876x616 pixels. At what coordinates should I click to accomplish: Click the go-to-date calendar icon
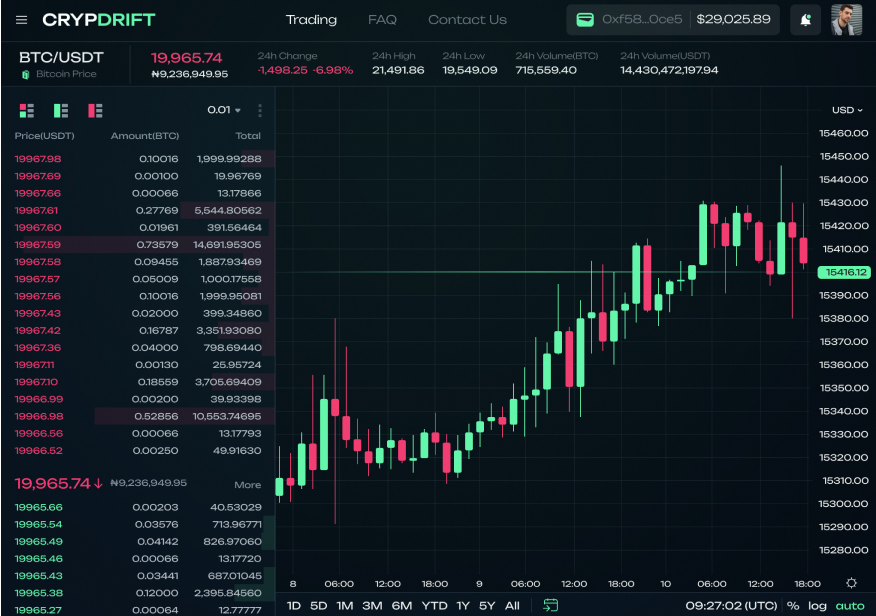pos(550,605)
